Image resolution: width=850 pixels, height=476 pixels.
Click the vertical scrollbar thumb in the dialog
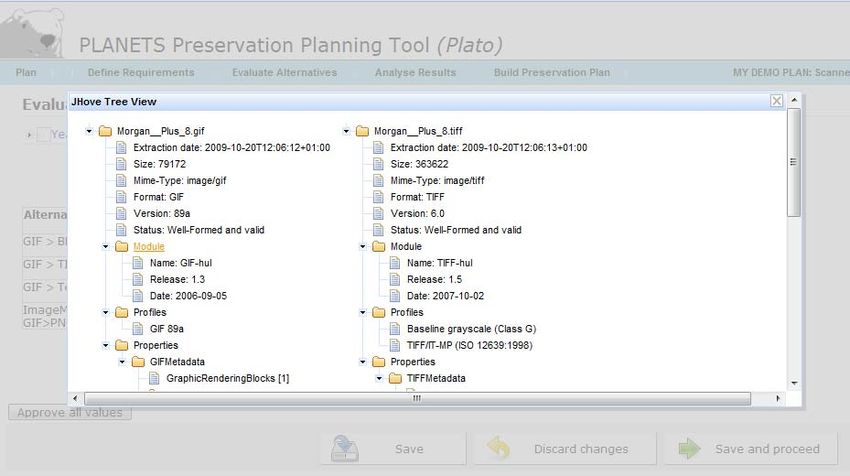pyautogui.click(x=794, y=162)
